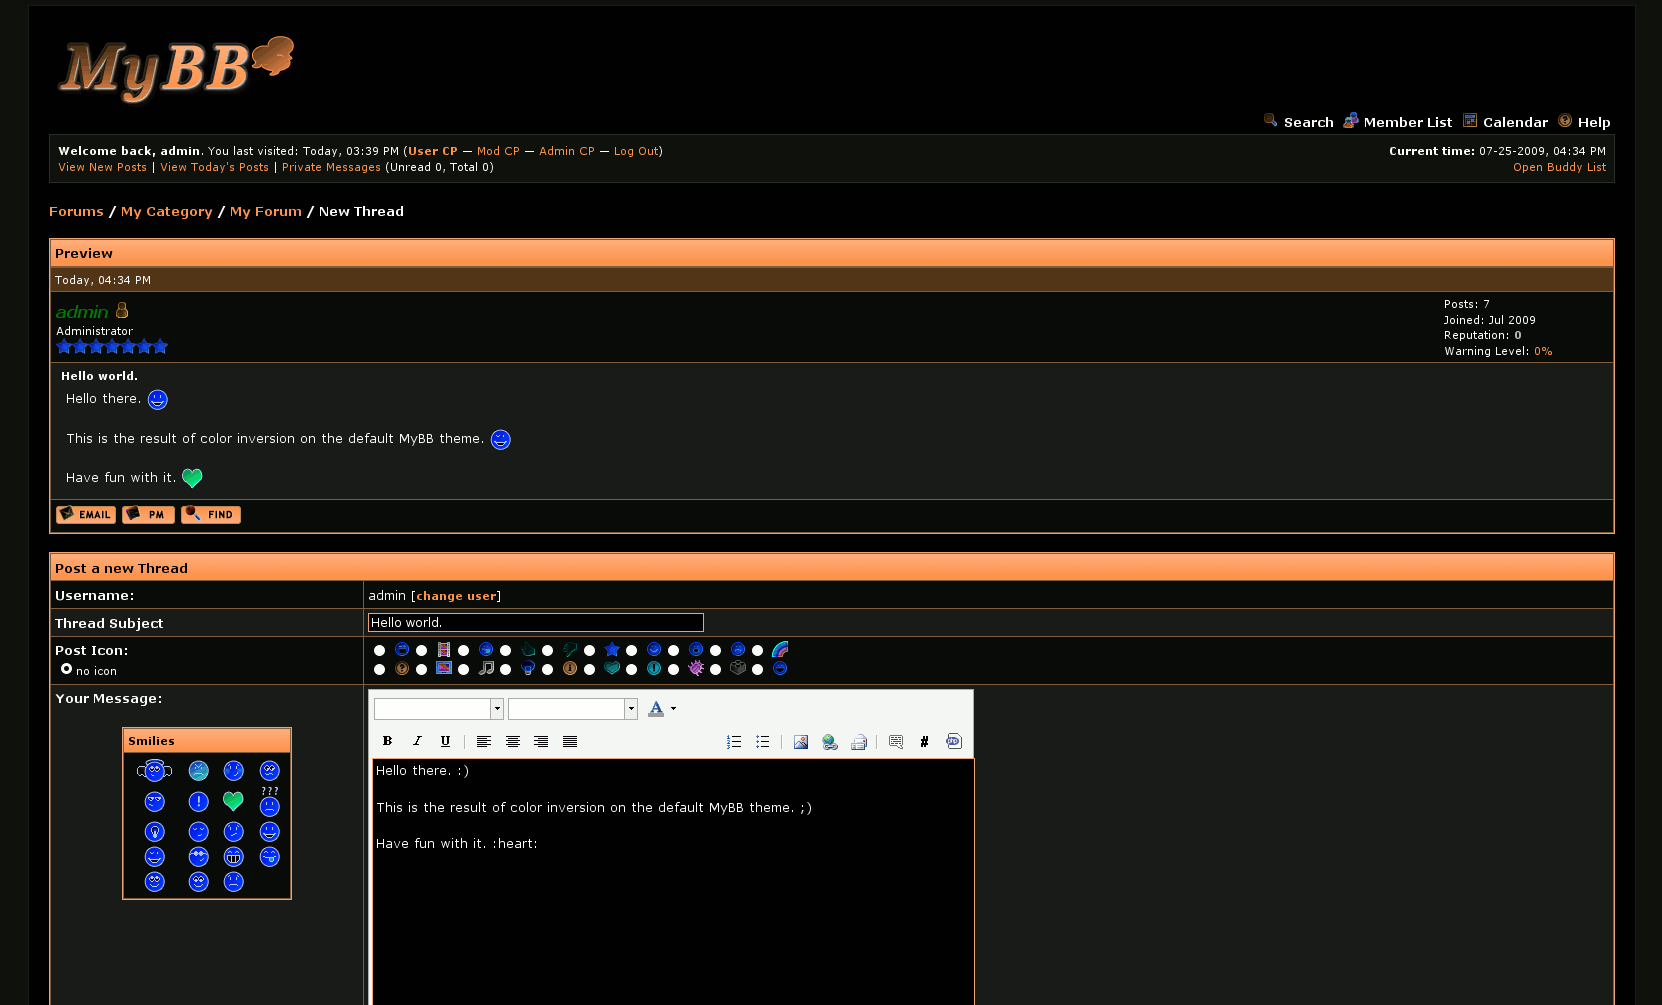Open Private Messages

pyautogui.click(x=331, y=168)
